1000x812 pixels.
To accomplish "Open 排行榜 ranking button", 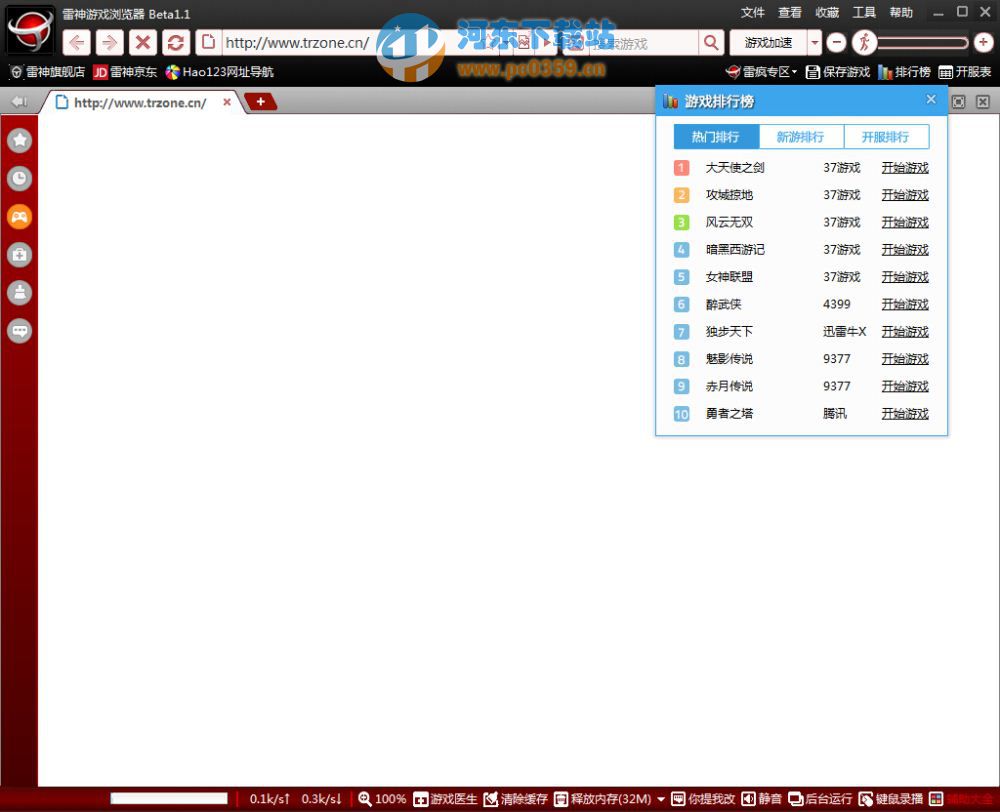I will click(x=904, y=72).
